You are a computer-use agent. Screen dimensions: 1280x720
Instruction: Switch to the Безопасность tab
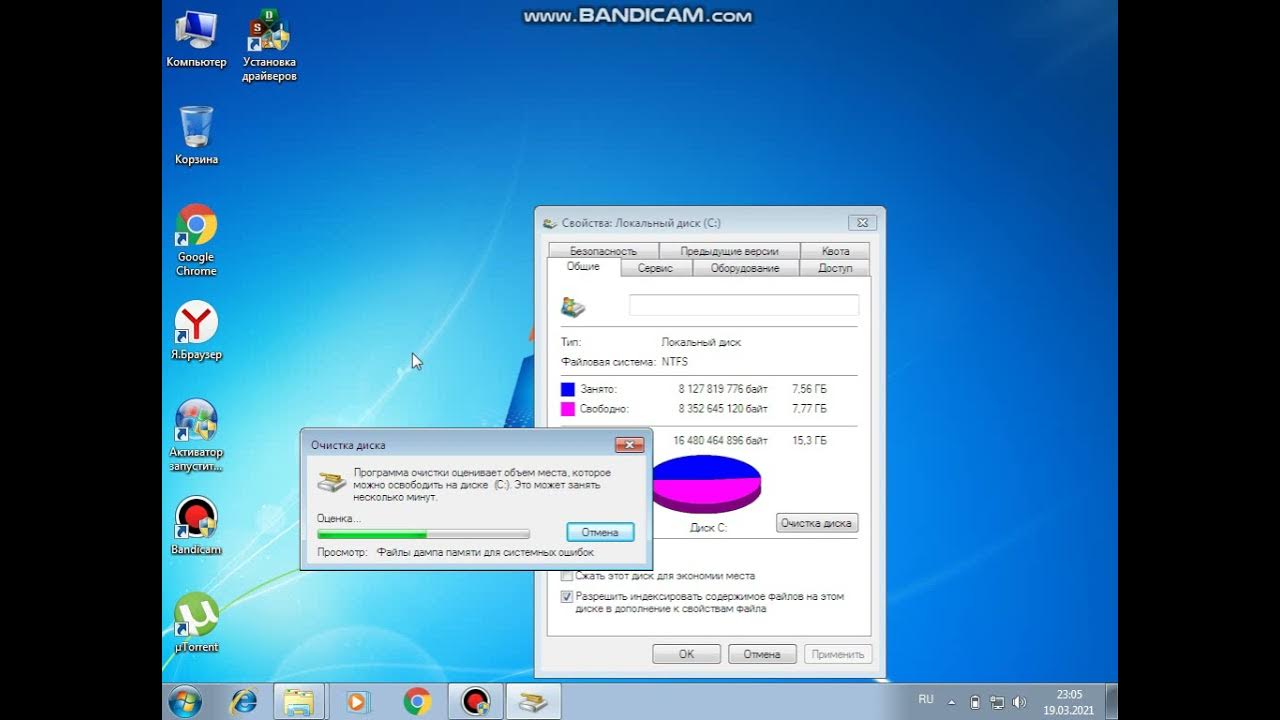pos(603,251)
